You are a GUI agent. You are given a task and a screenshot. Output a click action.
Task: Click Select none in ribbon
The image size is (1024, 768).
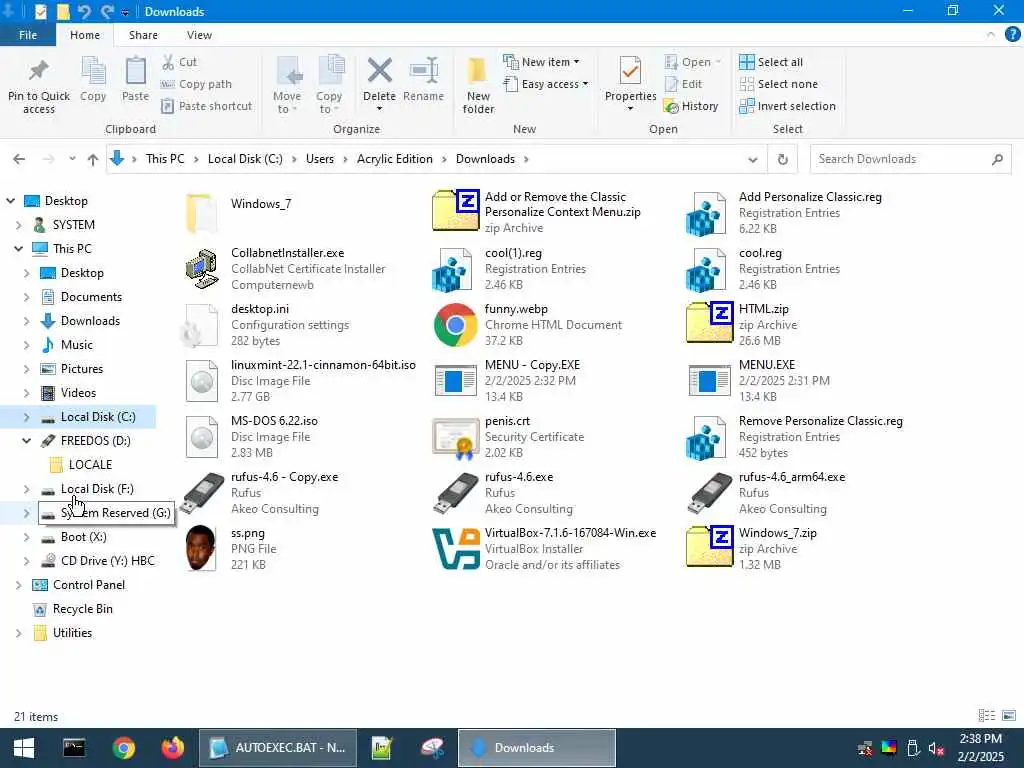(x=778, y=84)
